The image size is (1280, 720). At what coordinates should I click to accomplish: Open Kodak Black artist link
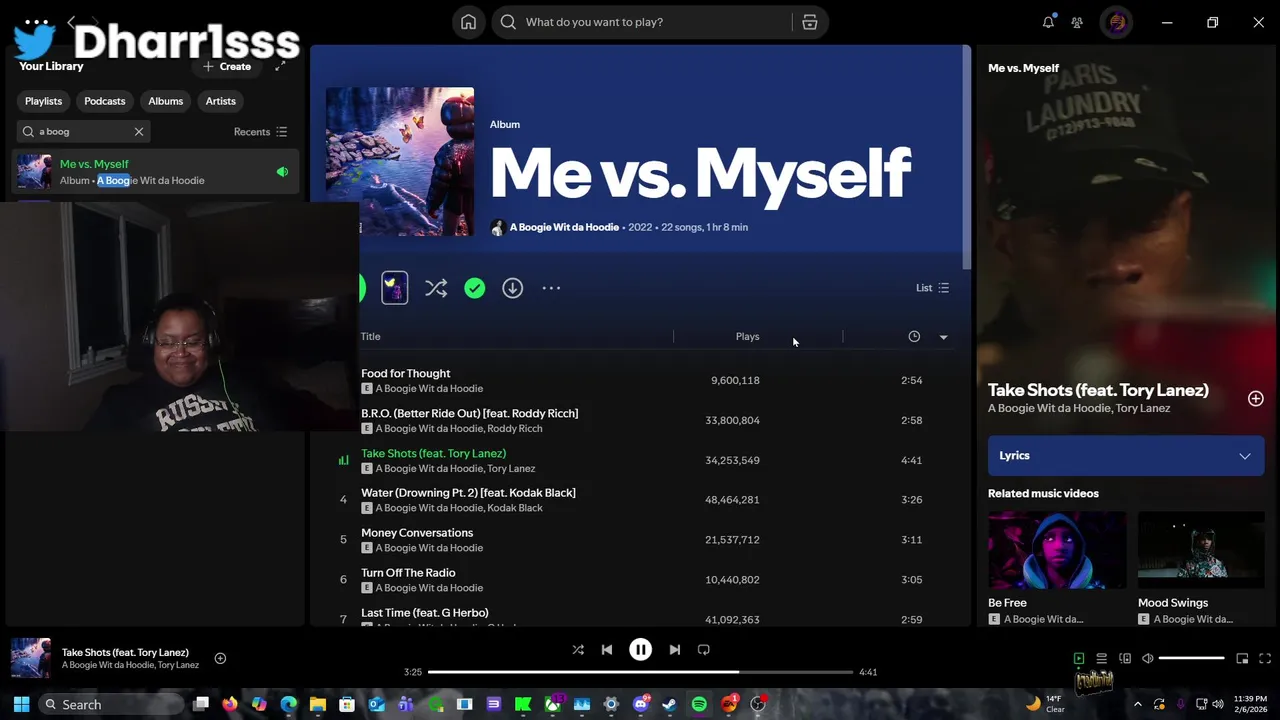(514, 508)
